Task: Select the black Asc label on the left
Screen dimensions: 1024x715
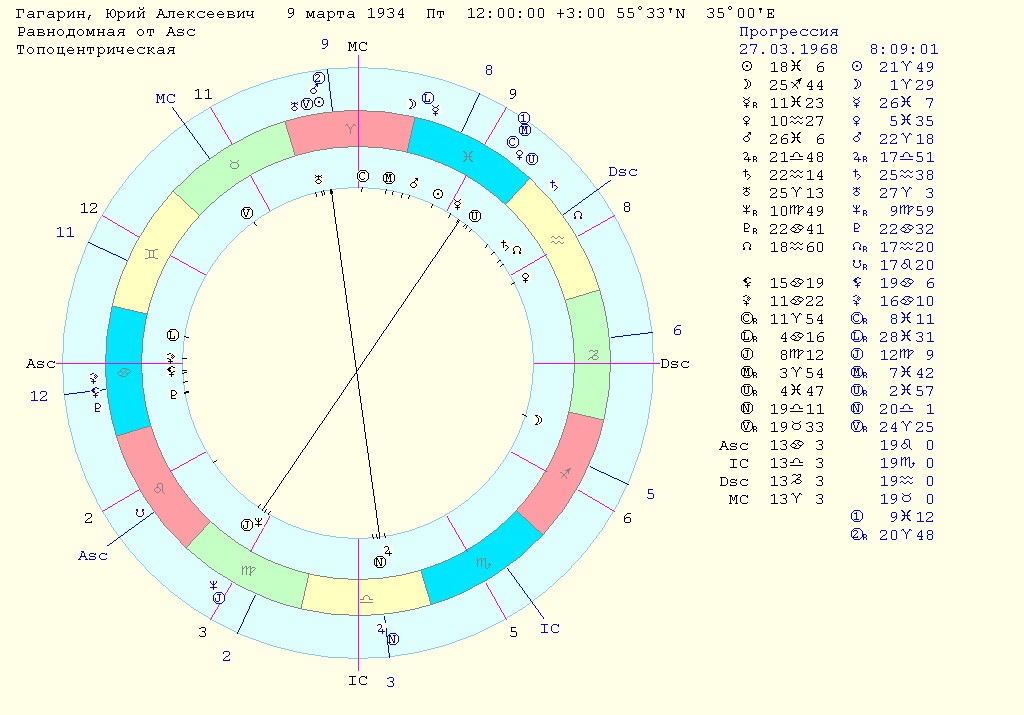Action: tap(40, 363)
